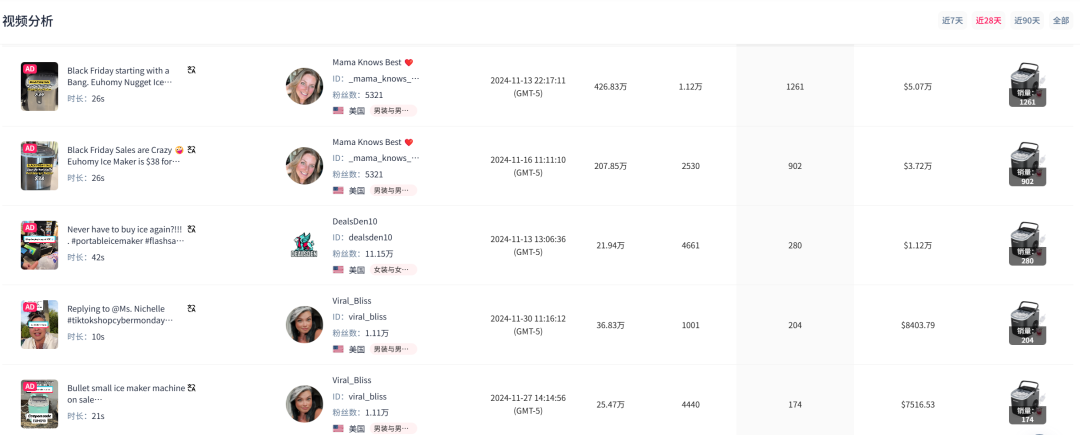Translate the "Bullet small ice maker machine" title
Image resolution: width=1080 pixels, height=435 pixels.
191,387
